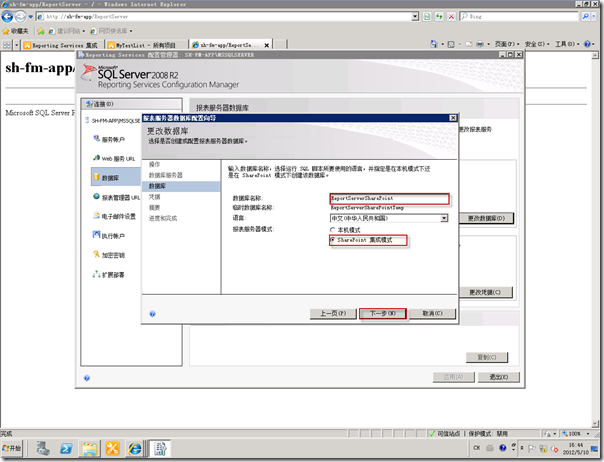Click the quick tabs grid icon
604x462 pixels.
click(7, 45)
